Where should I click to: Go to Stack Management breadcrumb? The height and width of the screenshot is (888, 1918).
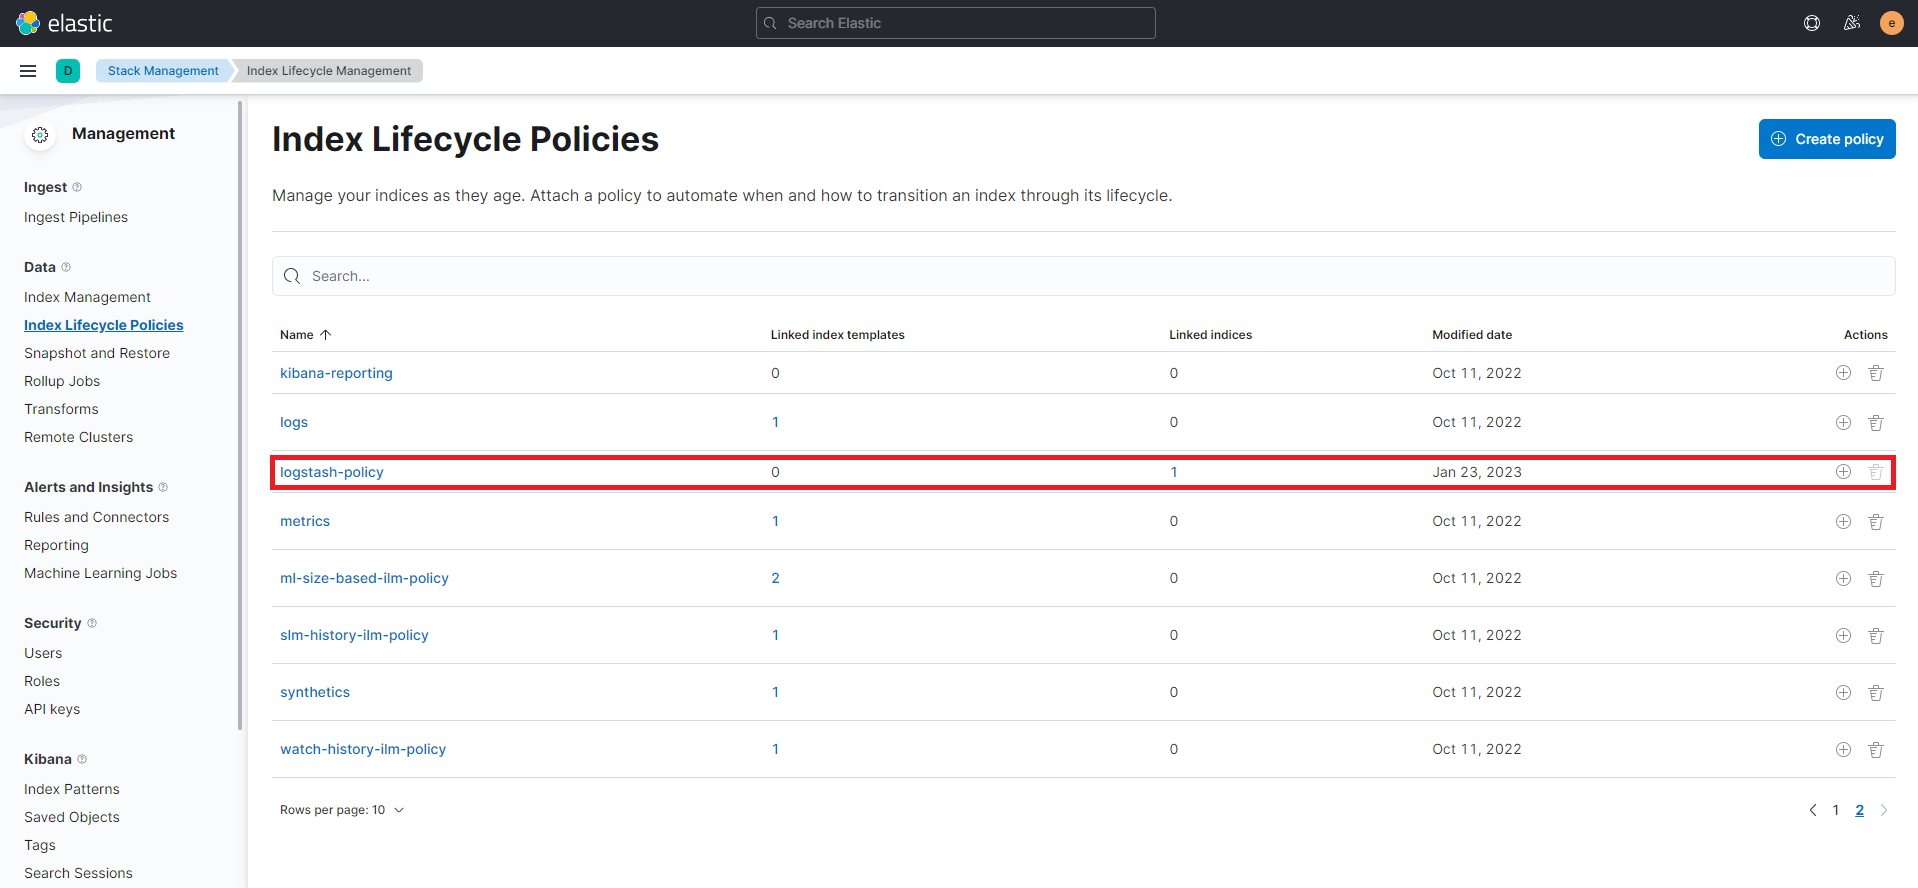coord(163,71)
